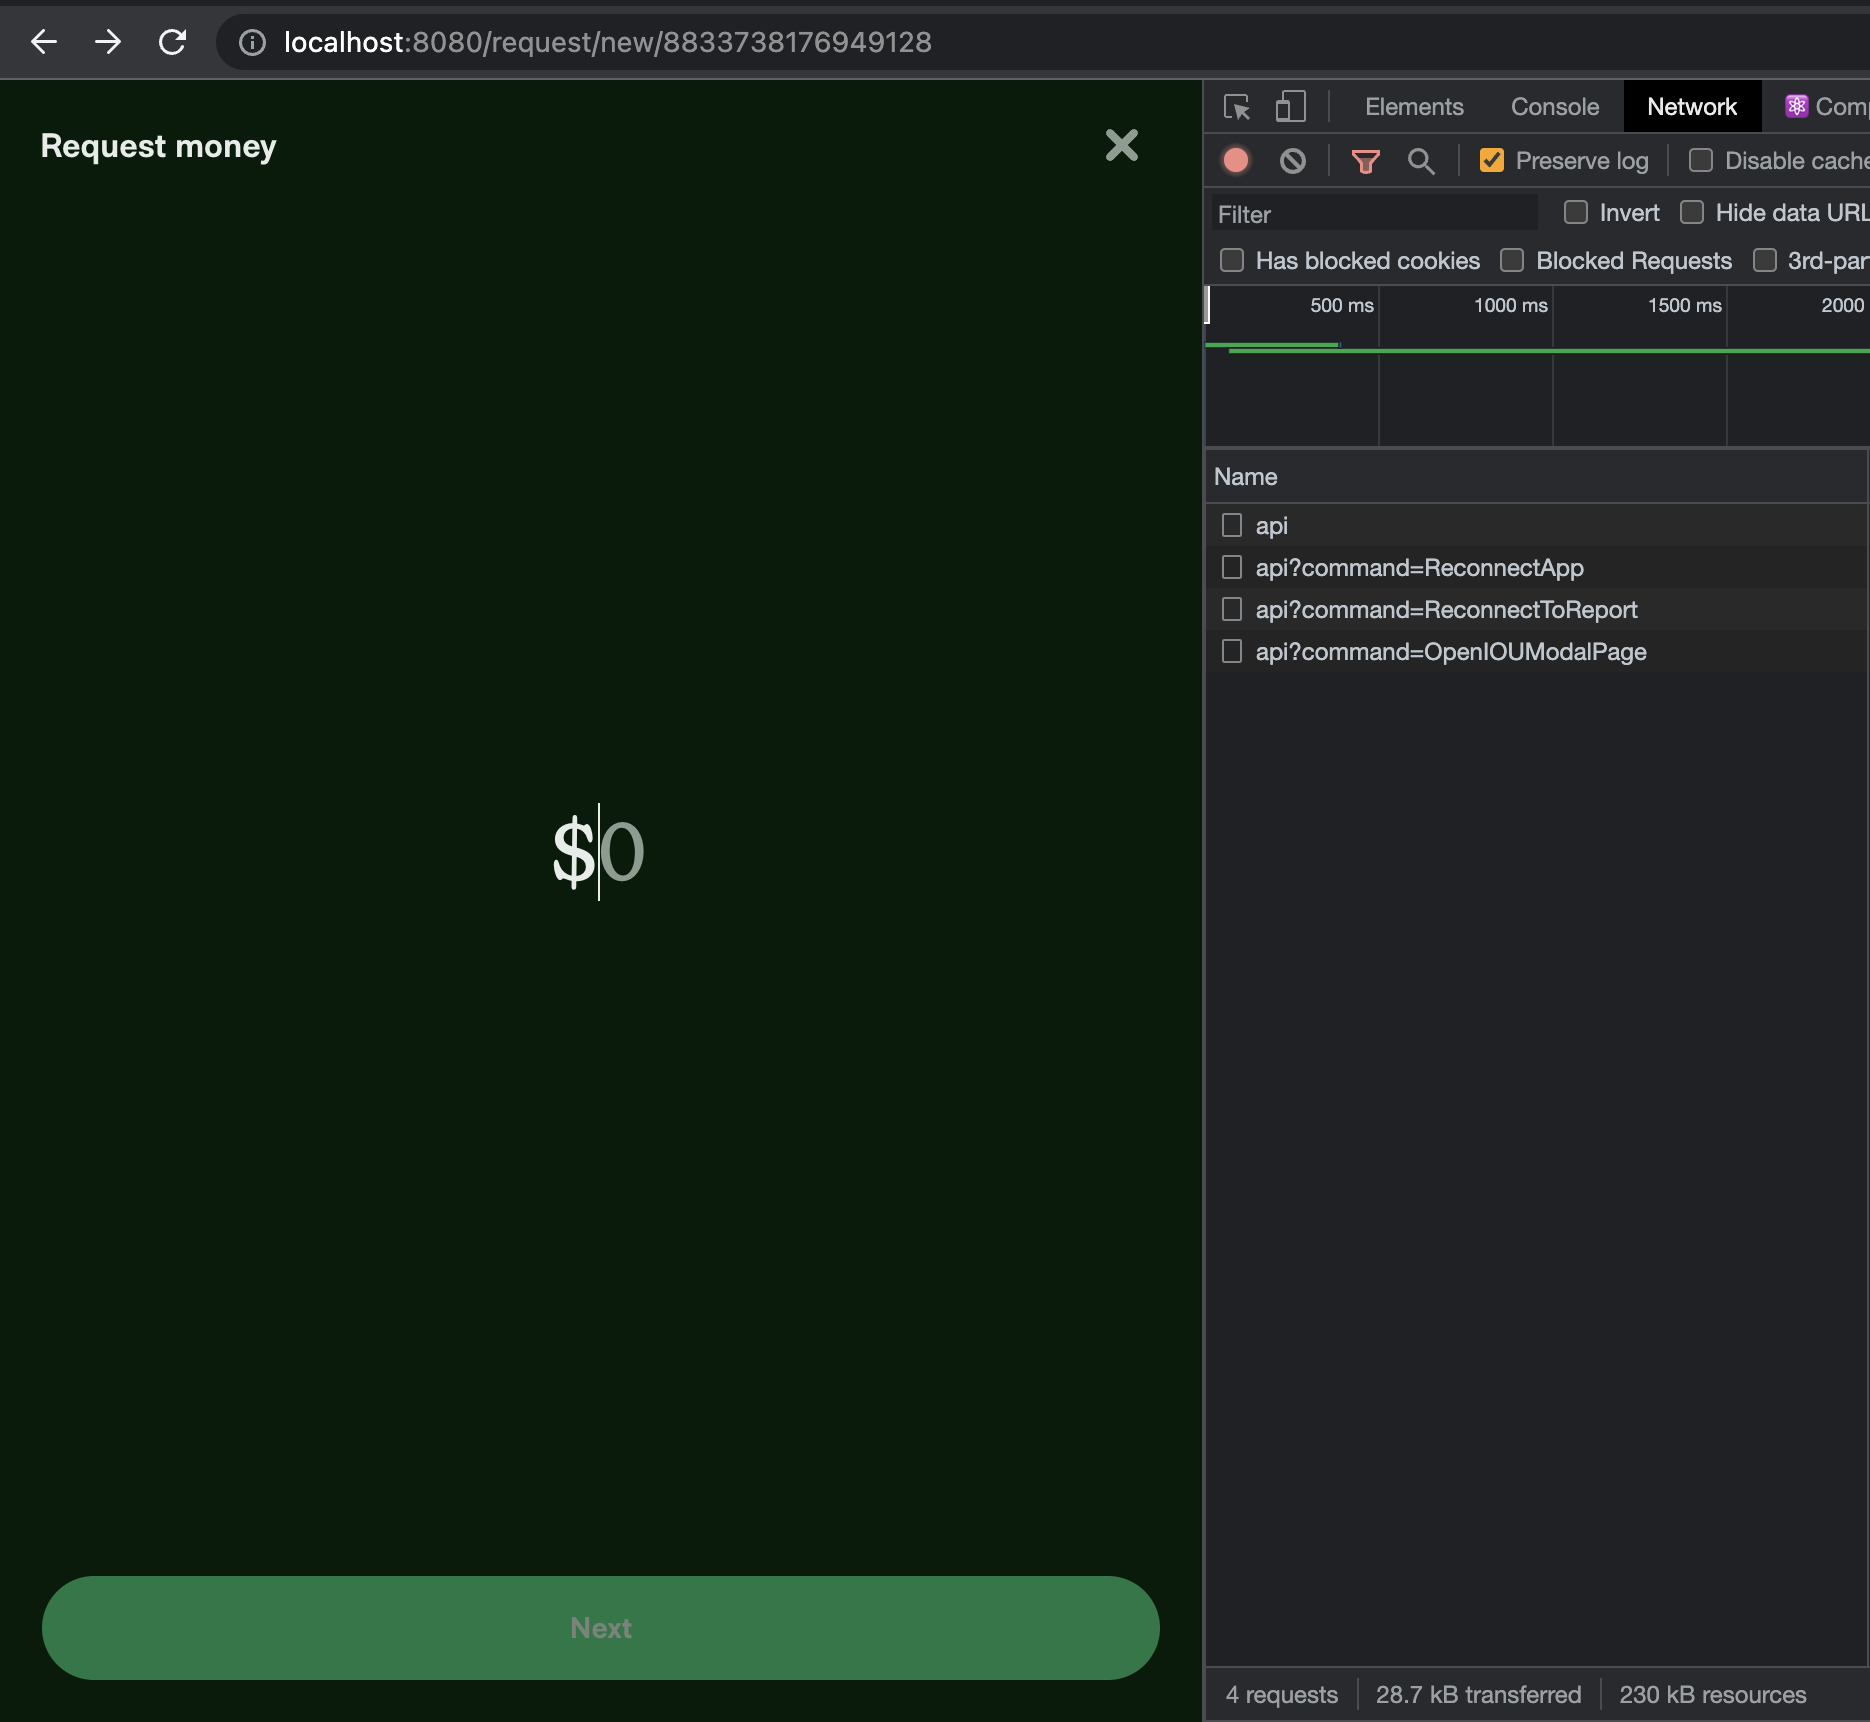1870x1722 pixels.
Task: Clear the network log icon
Action: click(x=1293, y=161)
